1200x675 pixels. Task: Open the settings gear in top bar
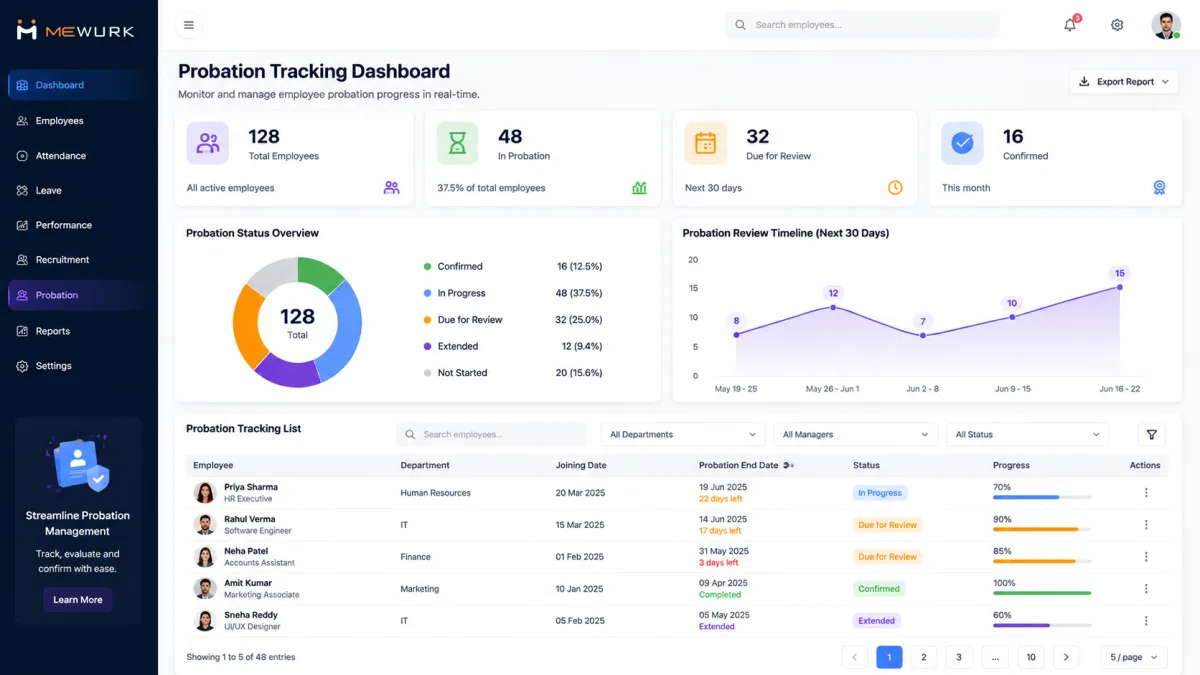pyautogui.click(x=1117, y=25)
